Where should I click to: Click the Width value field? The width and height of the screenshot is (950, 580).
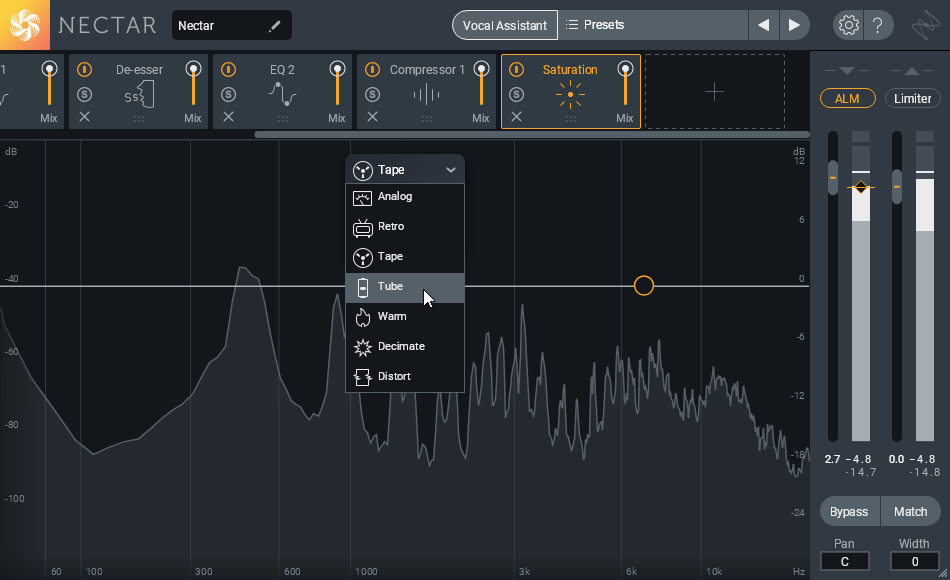(x=915, y=561)
